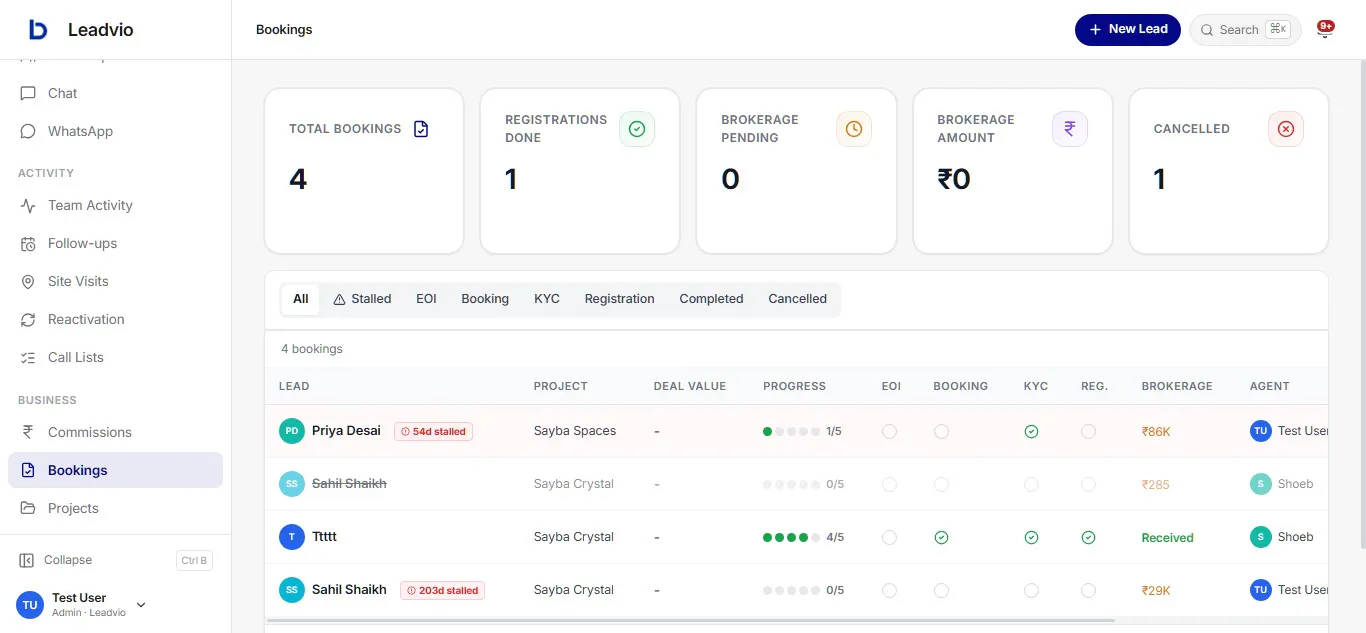Select Bookings in the sidebar

point(115,470)
